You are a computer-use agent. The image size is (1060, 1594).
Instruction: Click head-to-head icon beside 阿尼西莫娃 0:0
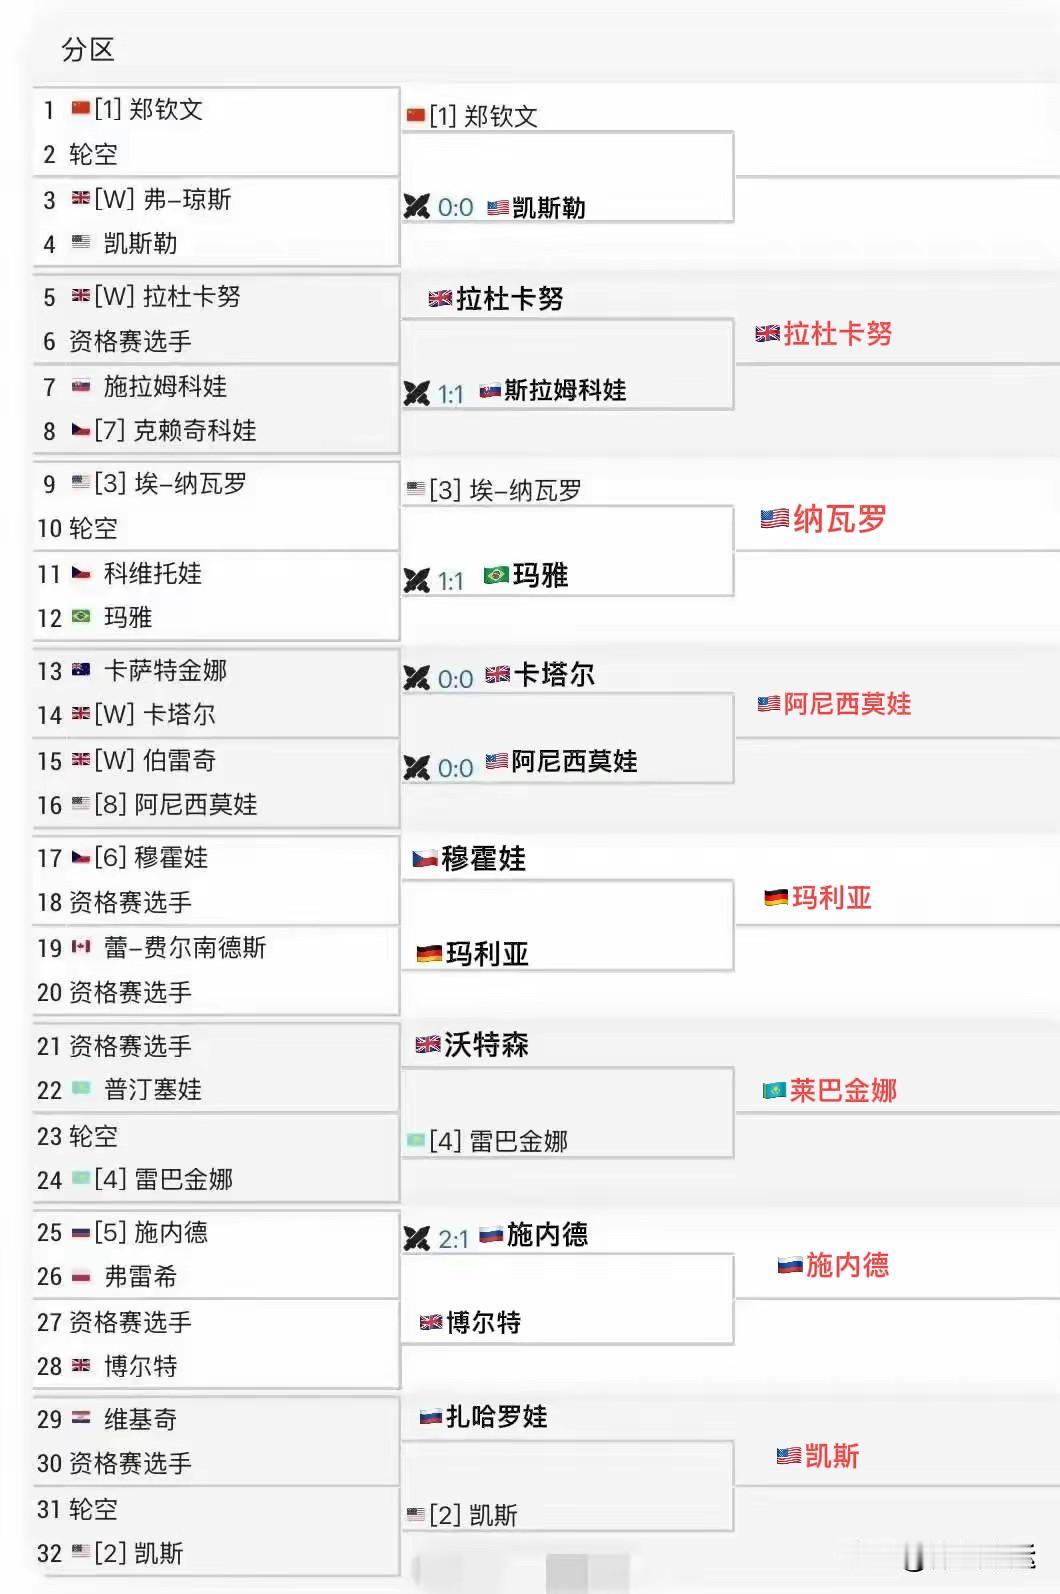tap(416, 768)
